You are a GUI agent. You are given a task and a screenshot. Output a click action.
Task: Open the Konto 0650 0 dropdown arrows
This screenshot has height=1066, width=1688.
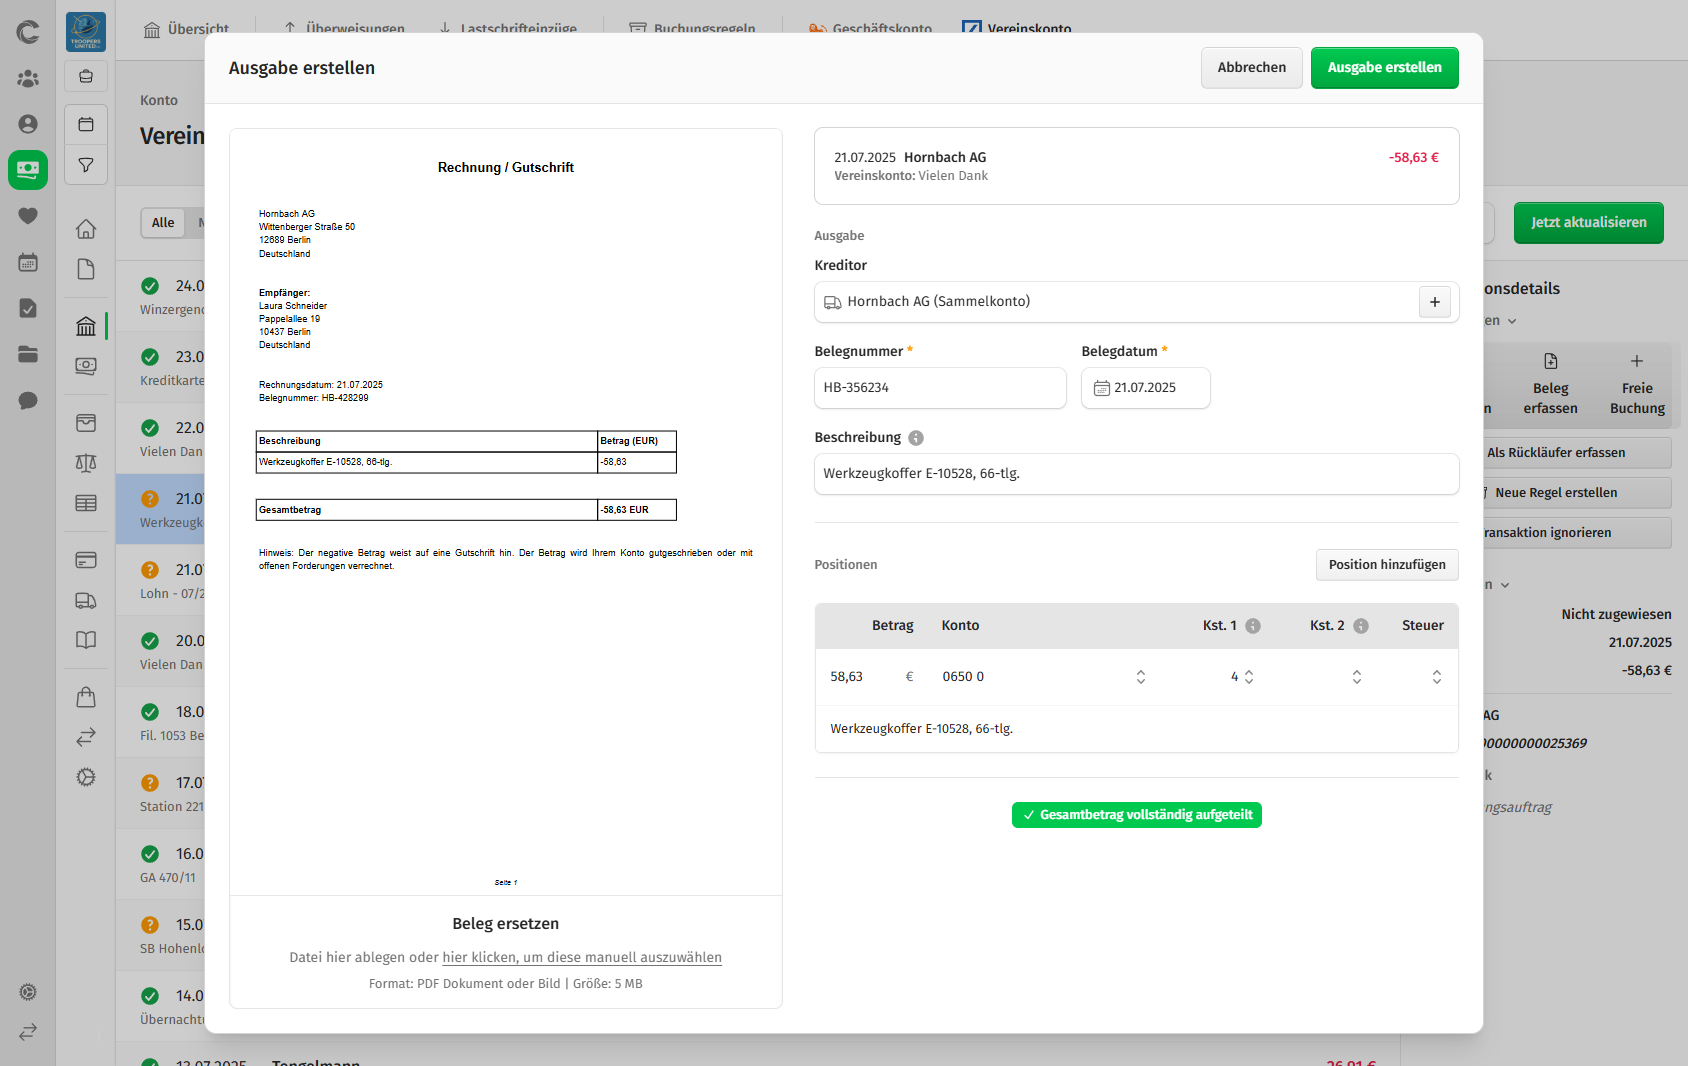point(1141,677)
